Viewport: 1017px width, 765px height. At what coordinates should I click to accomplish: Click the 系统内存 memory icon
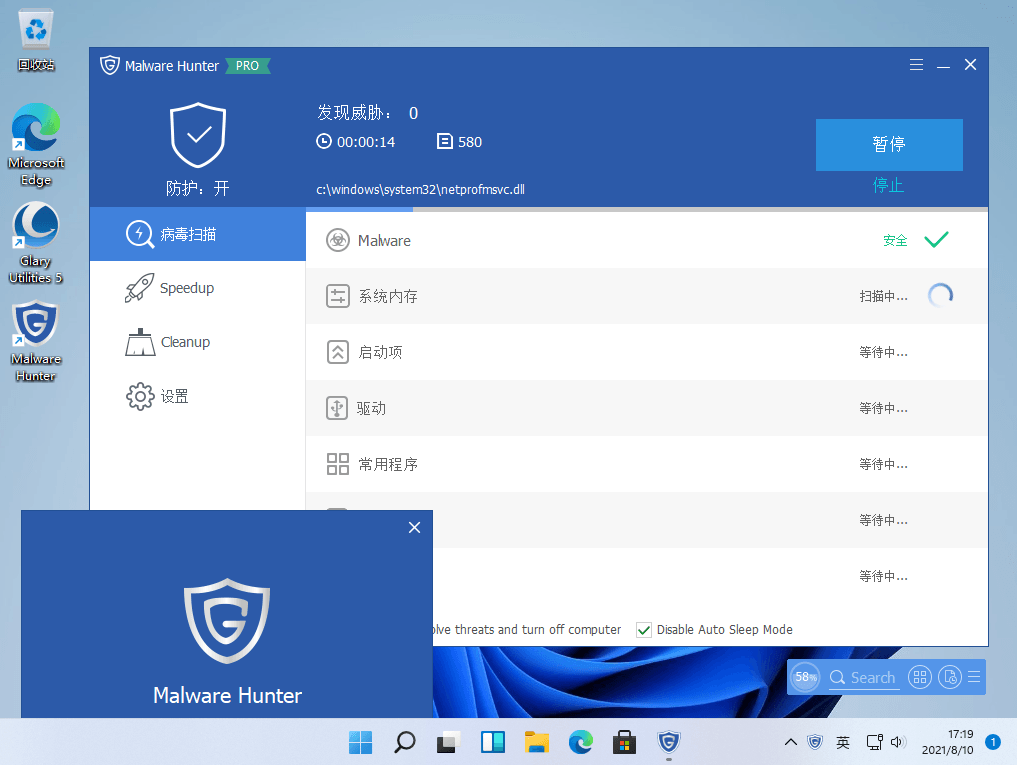(x=338, y=297)
